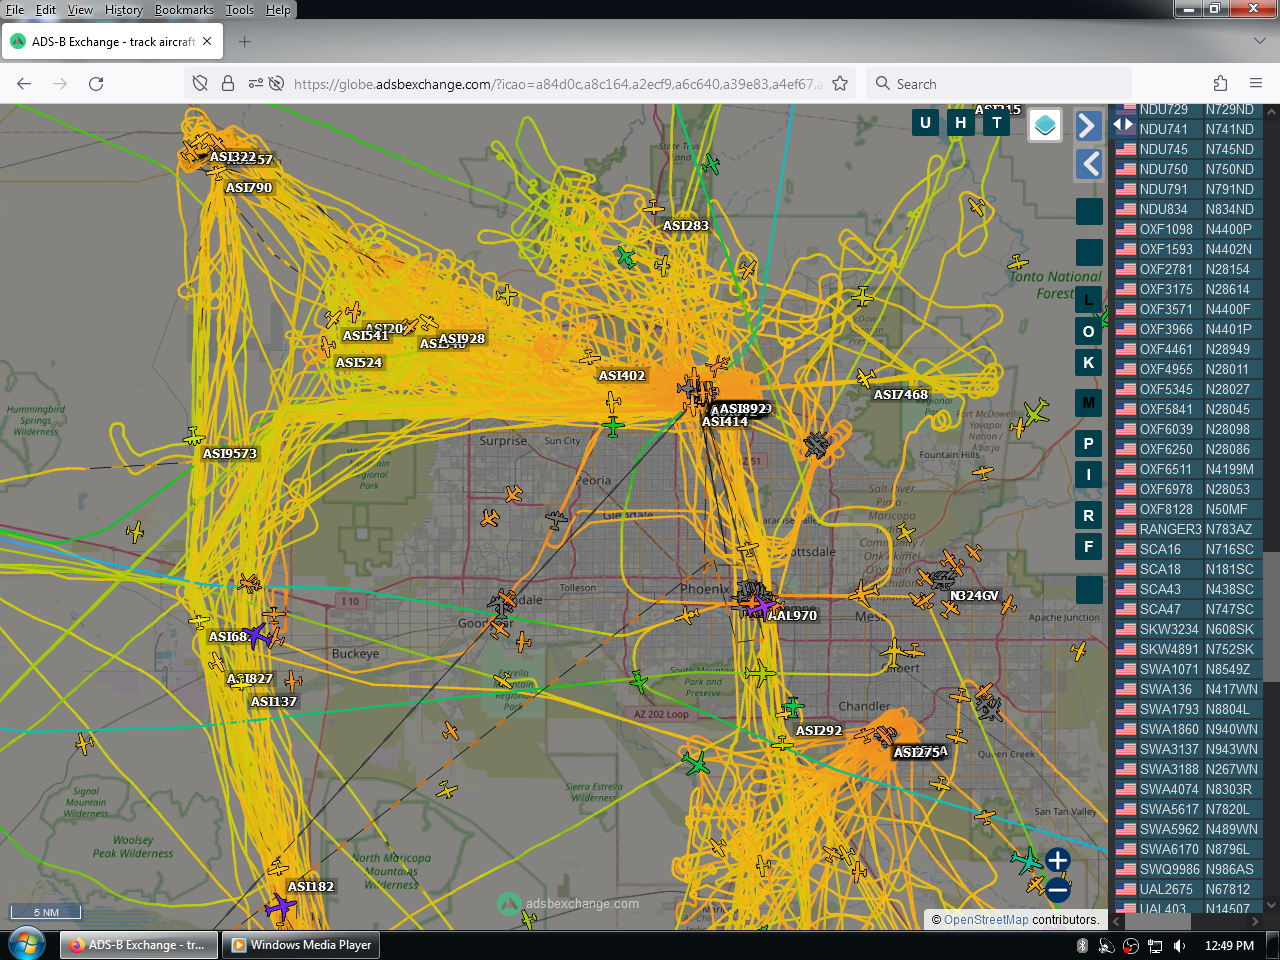
Task: Click the H map control button
Action: click(x=961, y=123)
